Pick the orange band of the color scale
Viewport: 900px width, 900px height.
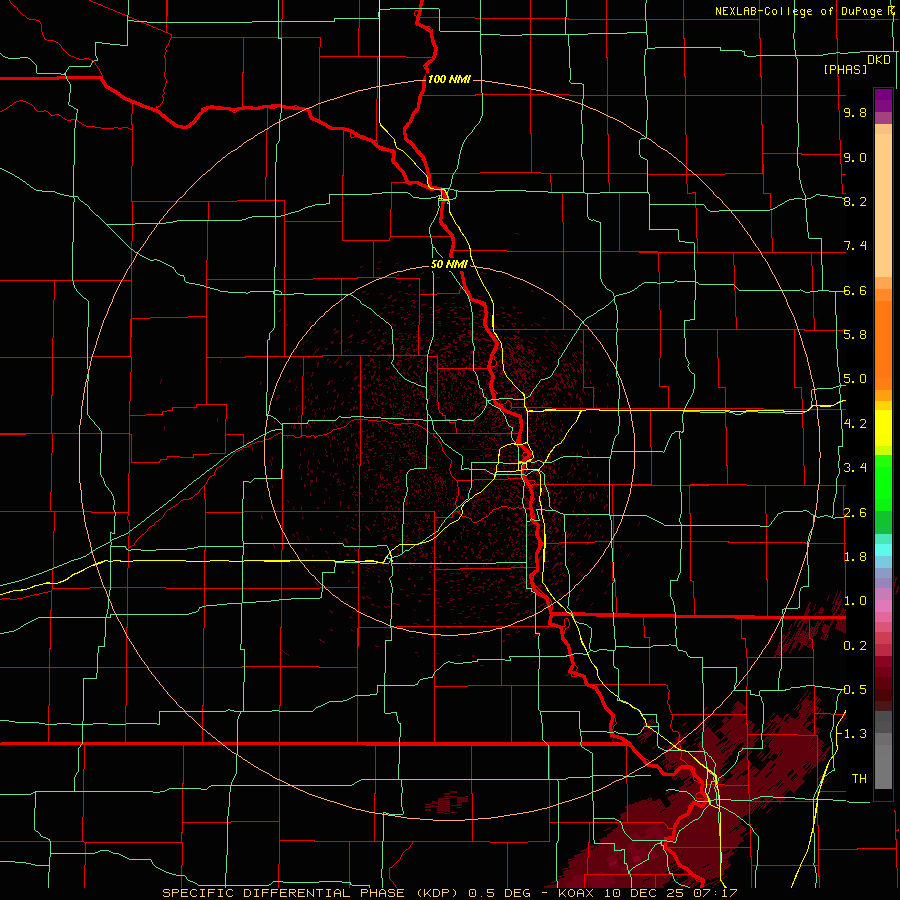click(x=883, y=345)
